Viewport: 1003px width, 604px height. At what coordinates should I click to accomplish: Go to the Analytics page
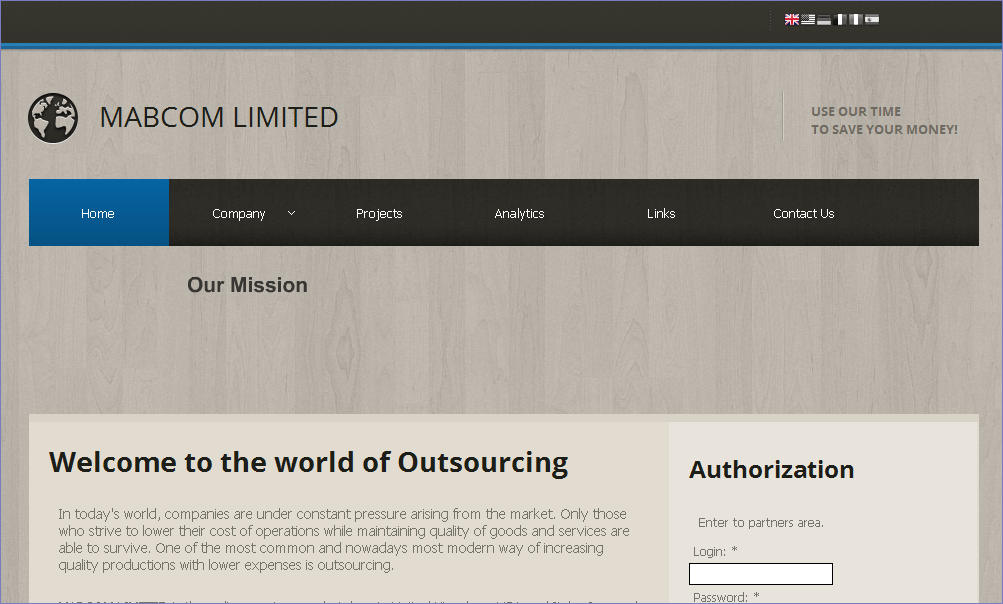point(519,214)
